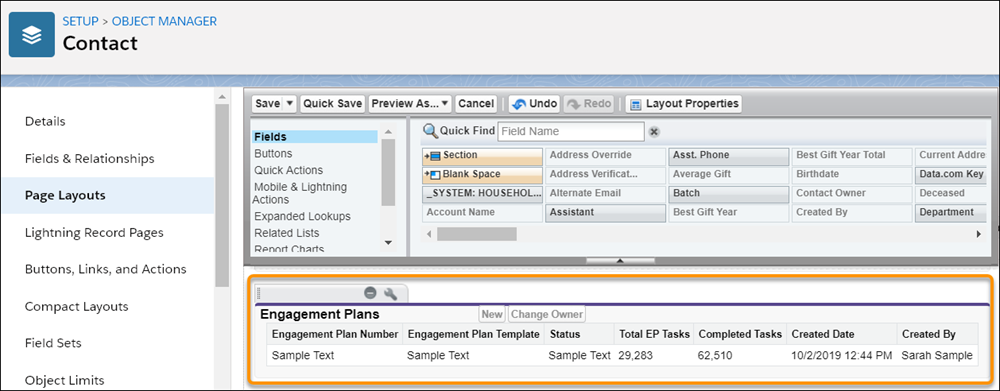Select the Average Gift field

(x=729, y=174)
